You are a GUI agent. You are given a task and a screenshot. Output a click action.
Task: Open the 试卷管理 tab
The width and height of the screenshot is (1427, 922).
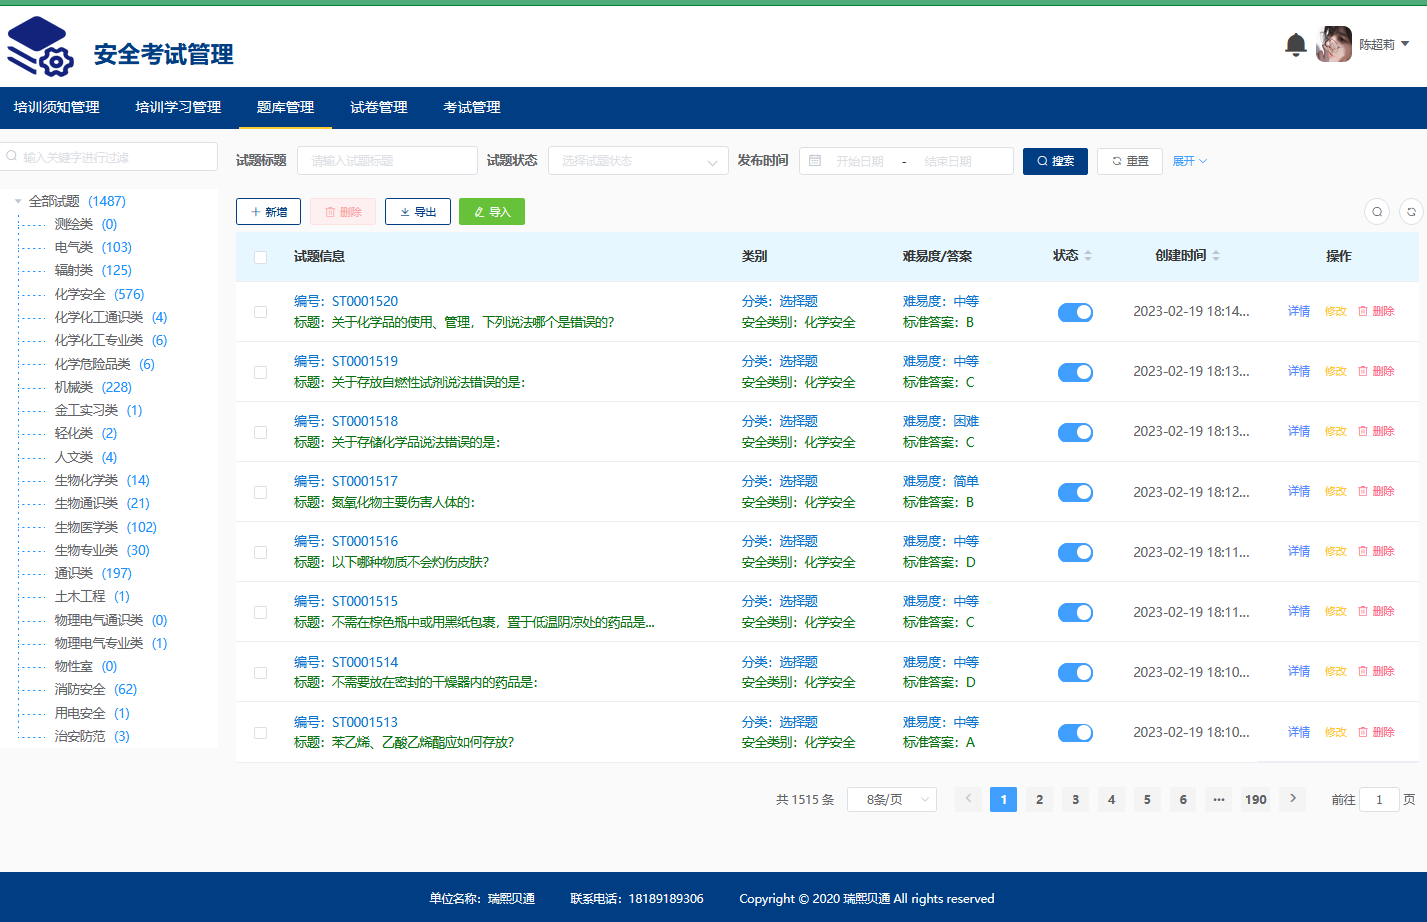click(x=379, y=107)
